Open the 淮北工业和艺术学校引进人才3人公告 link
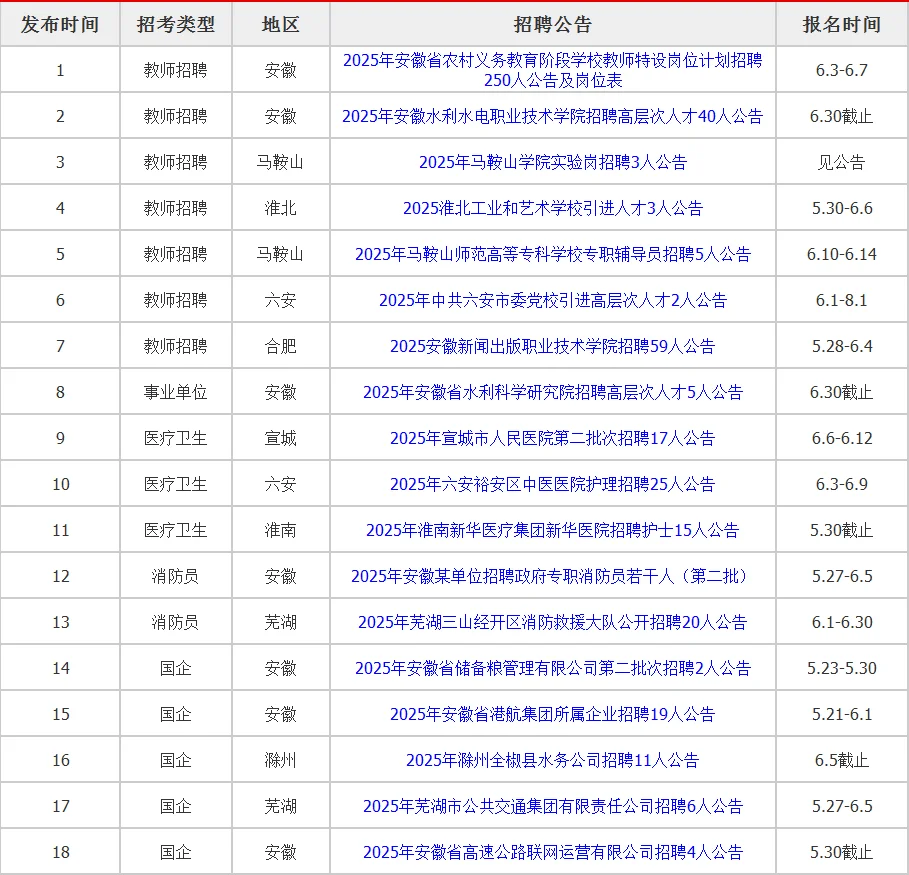 point(552,208)
